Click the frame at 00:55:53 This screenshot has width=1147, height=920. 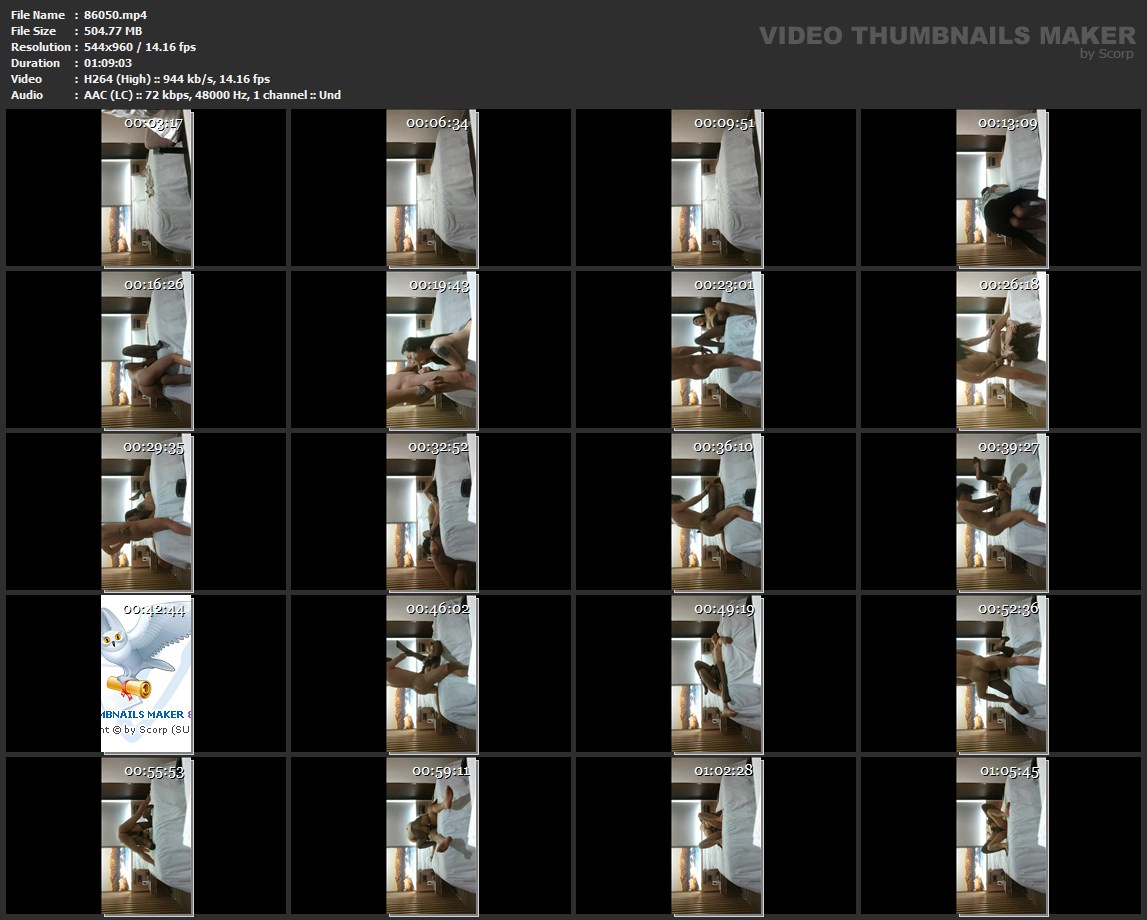[x=147, y=835]
